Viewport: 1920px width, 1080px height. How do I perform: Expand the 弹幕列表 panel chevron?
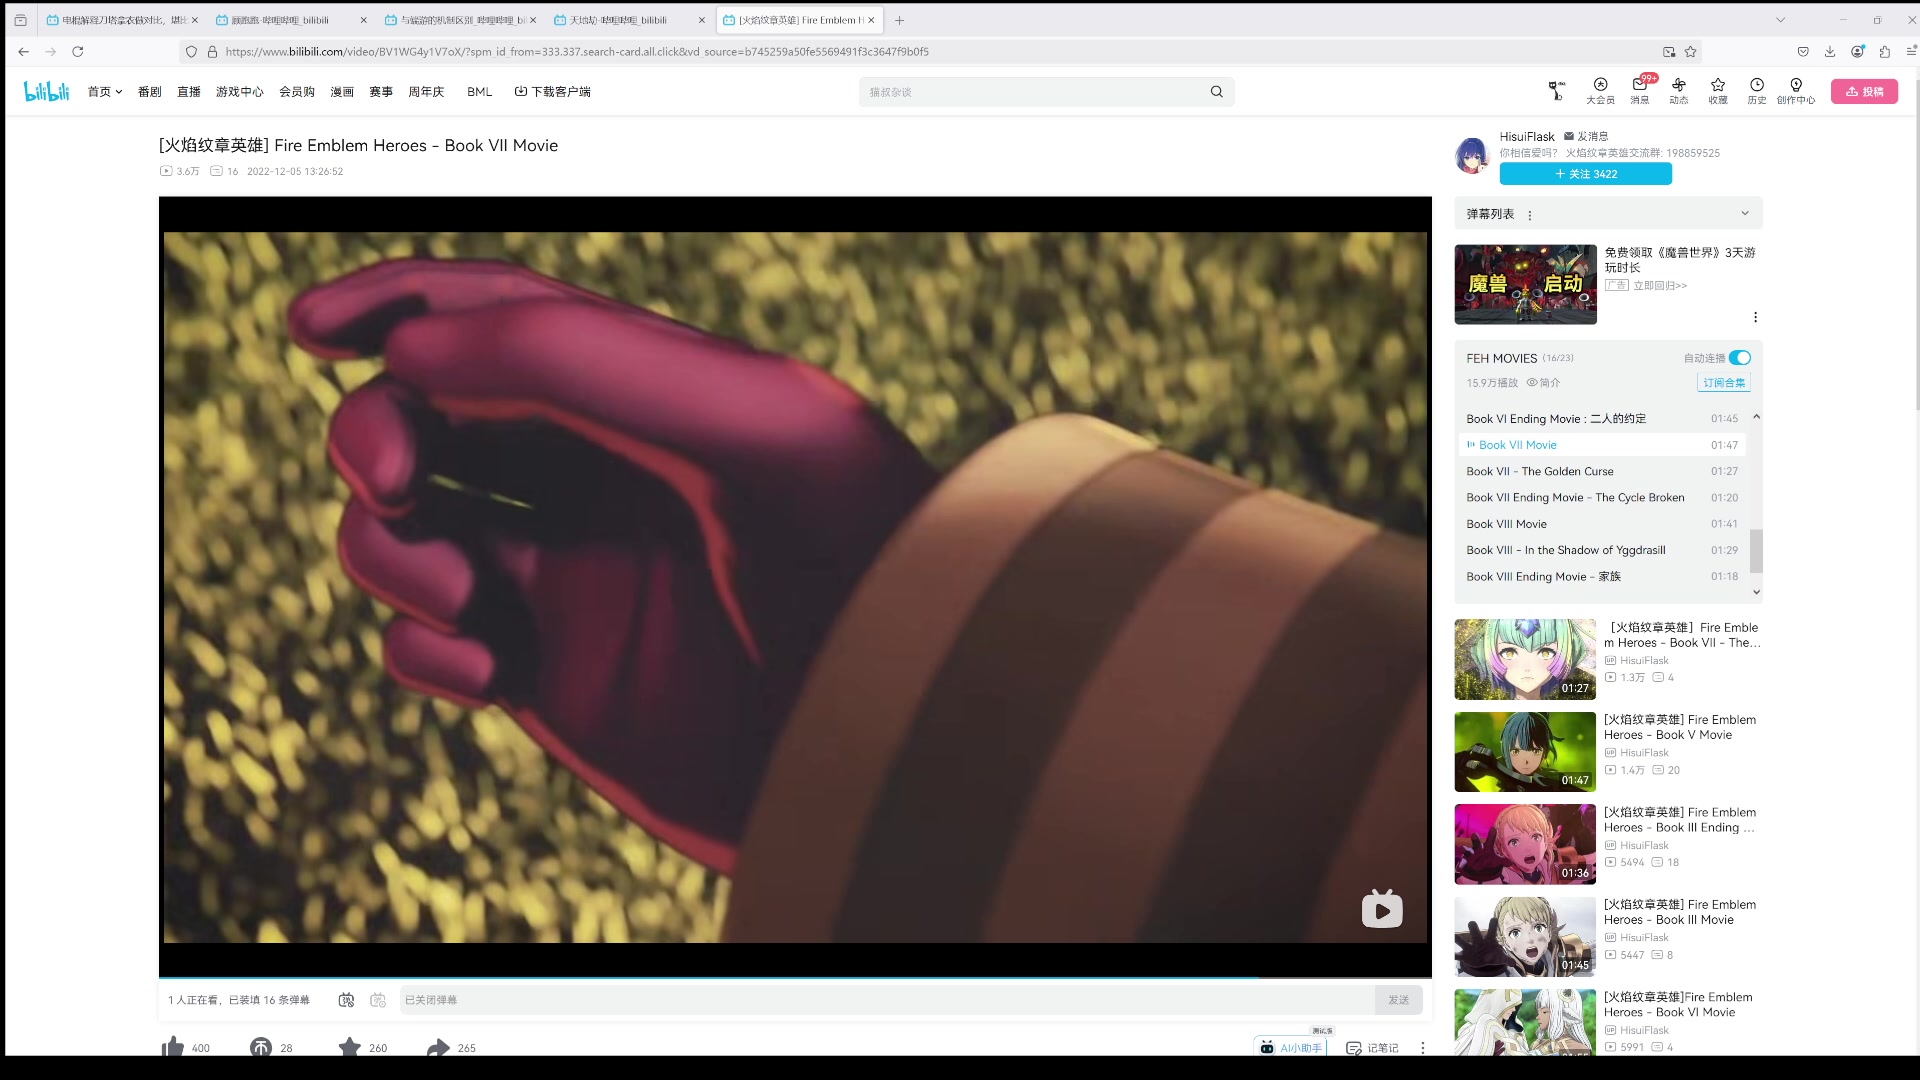(x=1745, y=213)
